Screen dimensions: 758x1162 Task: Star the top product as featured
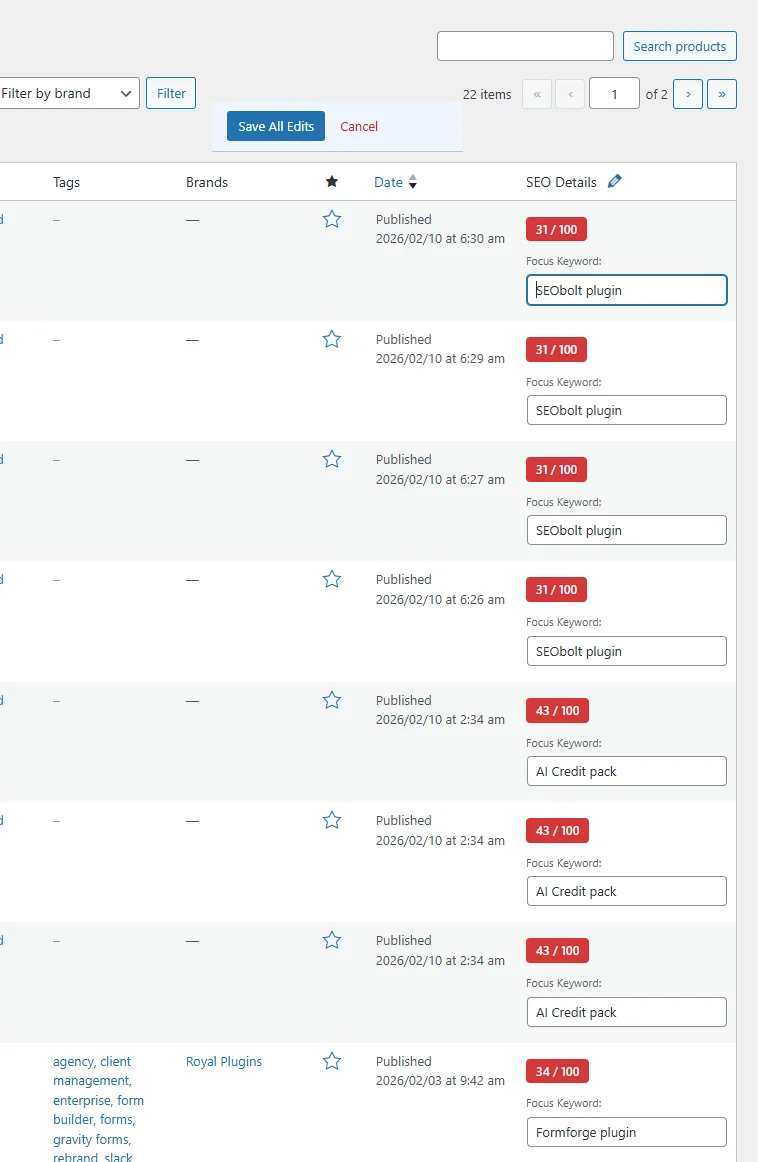tap(332, 219)
